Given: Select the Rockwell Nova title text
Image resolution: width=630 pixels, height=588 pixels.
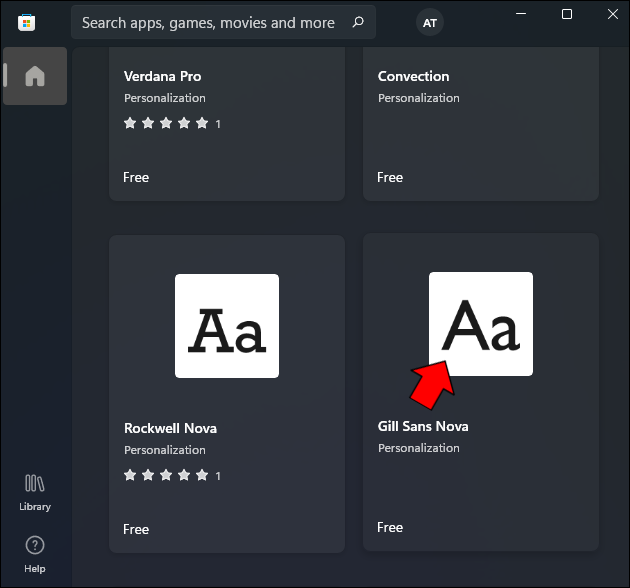Looking at the screenshot, I should tap(170, 428).
